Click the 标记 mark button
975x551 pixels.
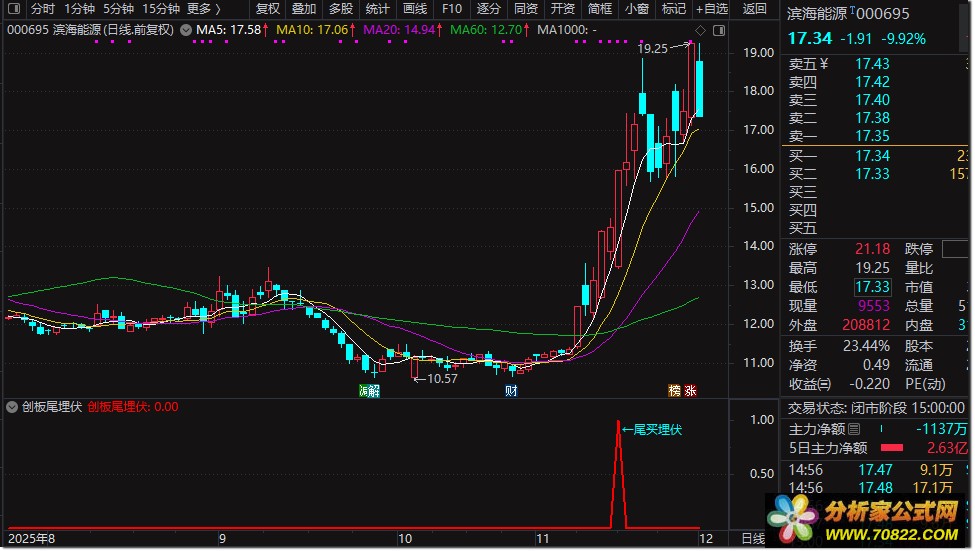coord(673,9)
